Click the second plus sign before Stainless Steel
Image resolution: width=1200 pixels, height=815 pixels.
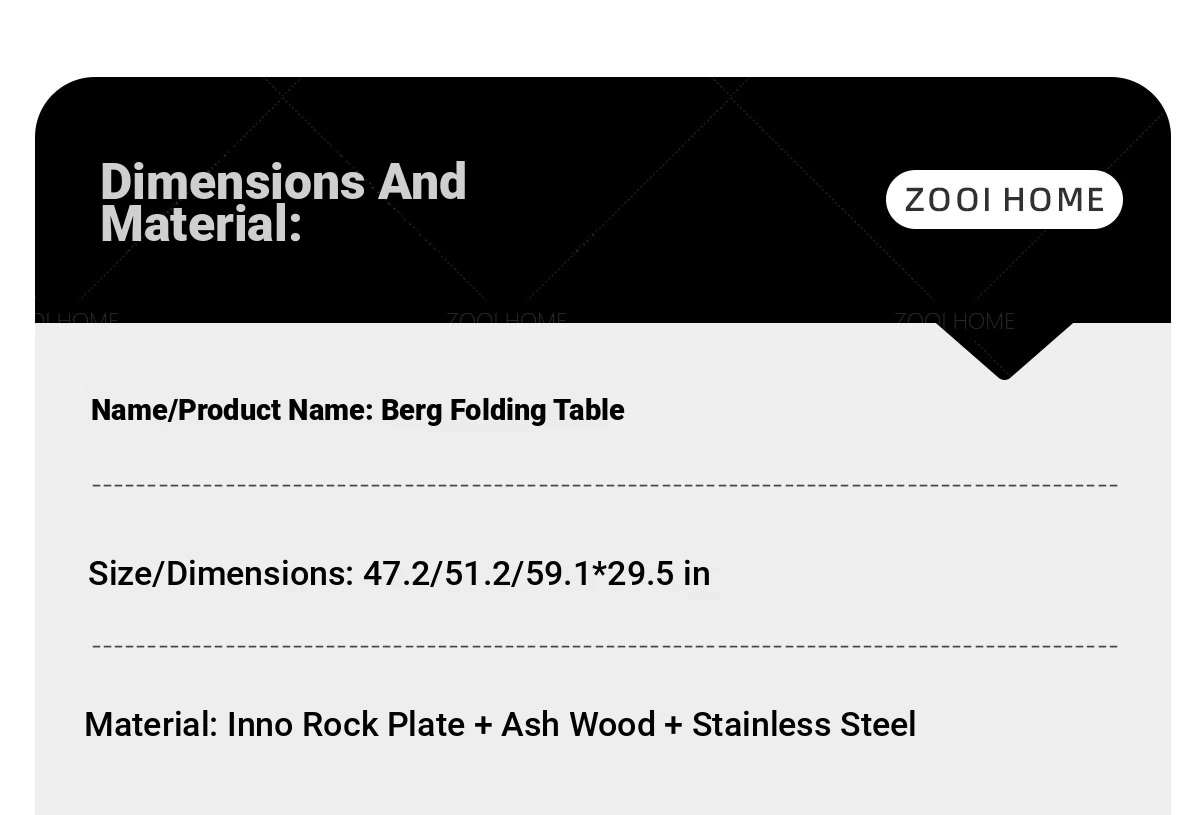pos(673,725)
